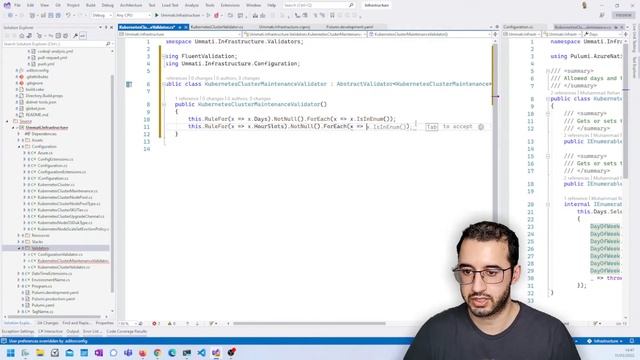Open the Any CPU platform dropdown
The height and width of the screenshot is (360, 640).
133,15
